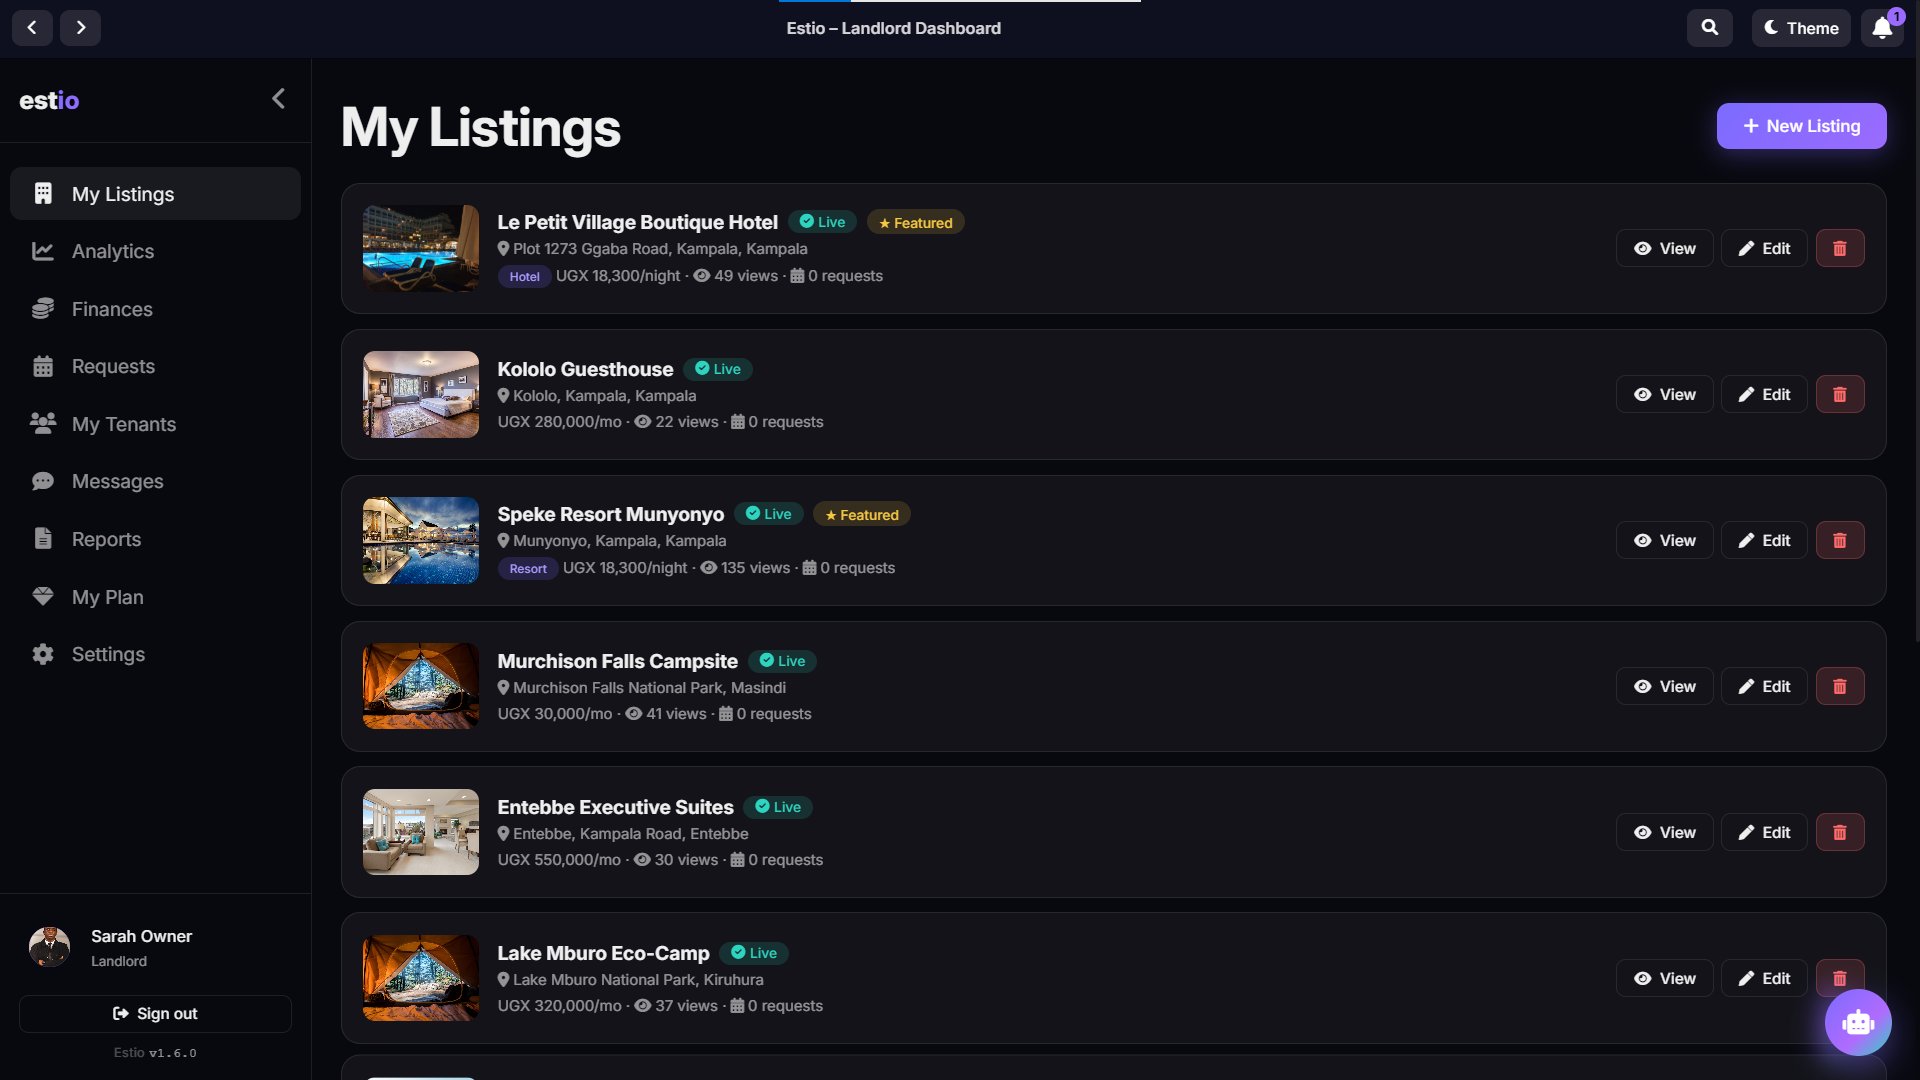The width and height of the screenshot is (1920, 1080).
Task: Click Le Petit Village Boutique Hotel title
Action: point(637,222)
